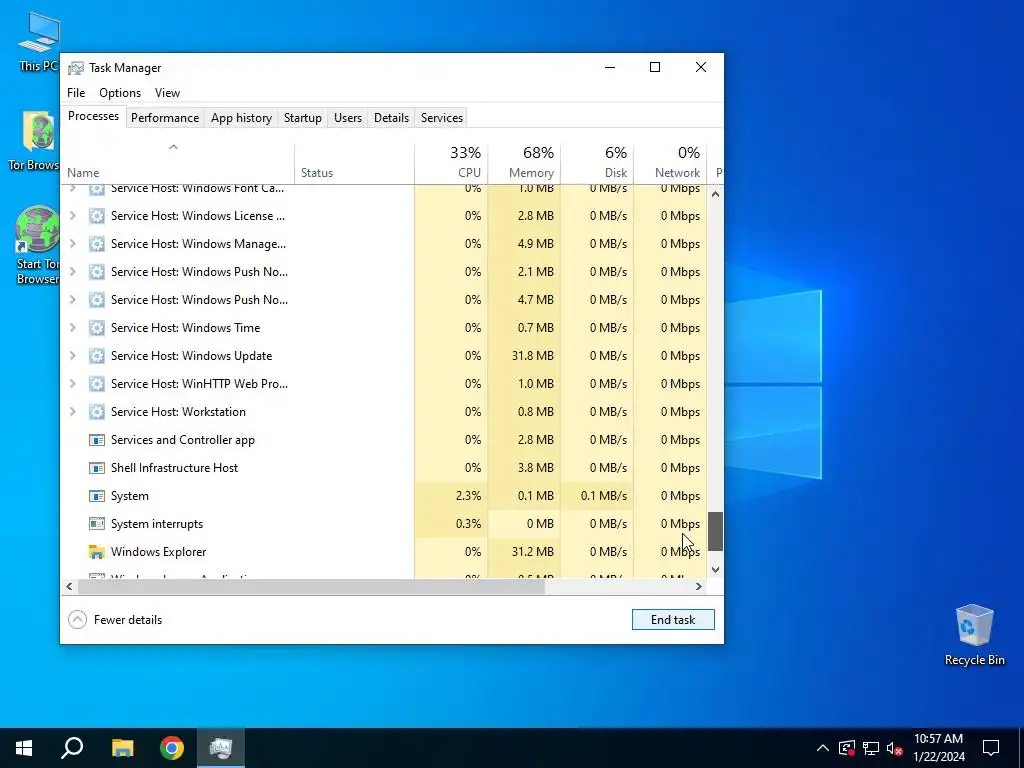Expand Service Host: Windows License row
The width and height of the screenshot is (1024, 768).
pyautogui.click(x=72, y=216)
